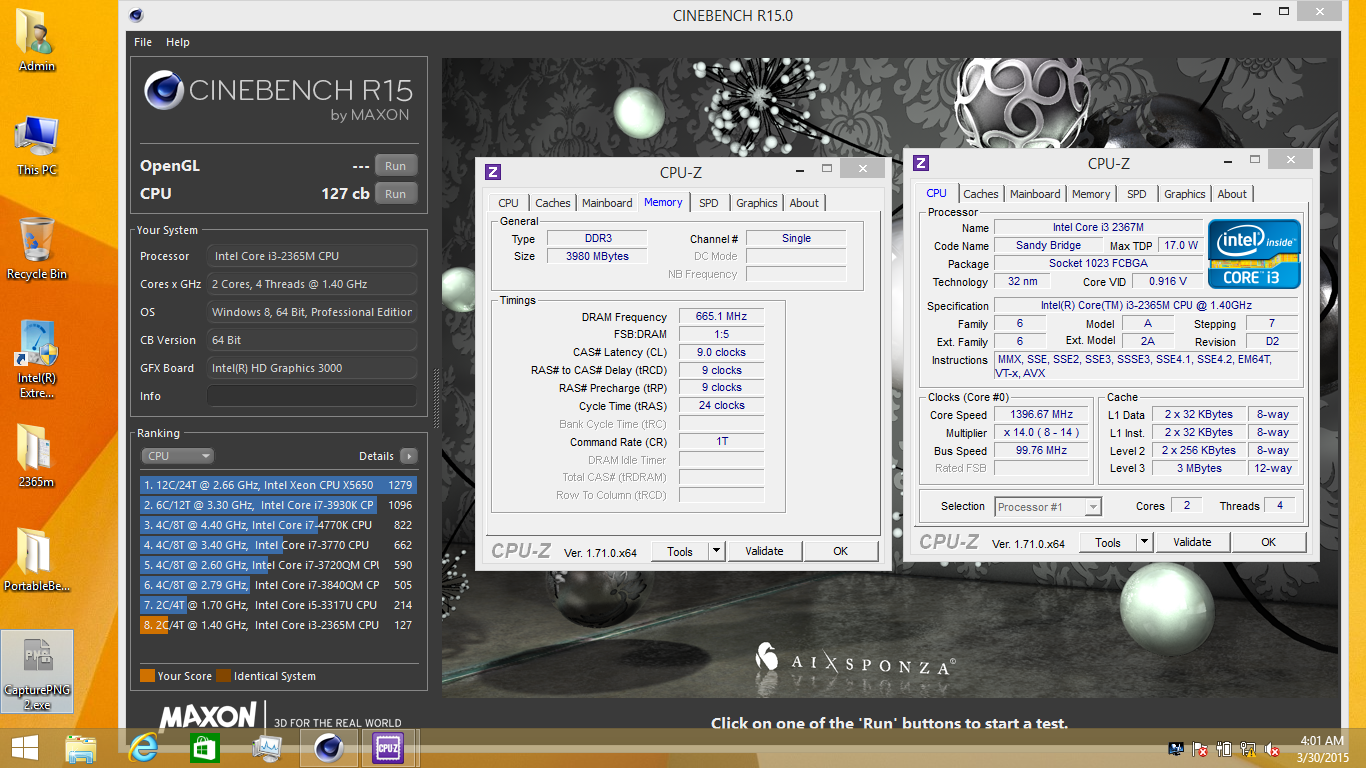Open About tab in Memory window
Image resolution: width=1366 pixels, height=768 pixels.
[x=804, y=203]
